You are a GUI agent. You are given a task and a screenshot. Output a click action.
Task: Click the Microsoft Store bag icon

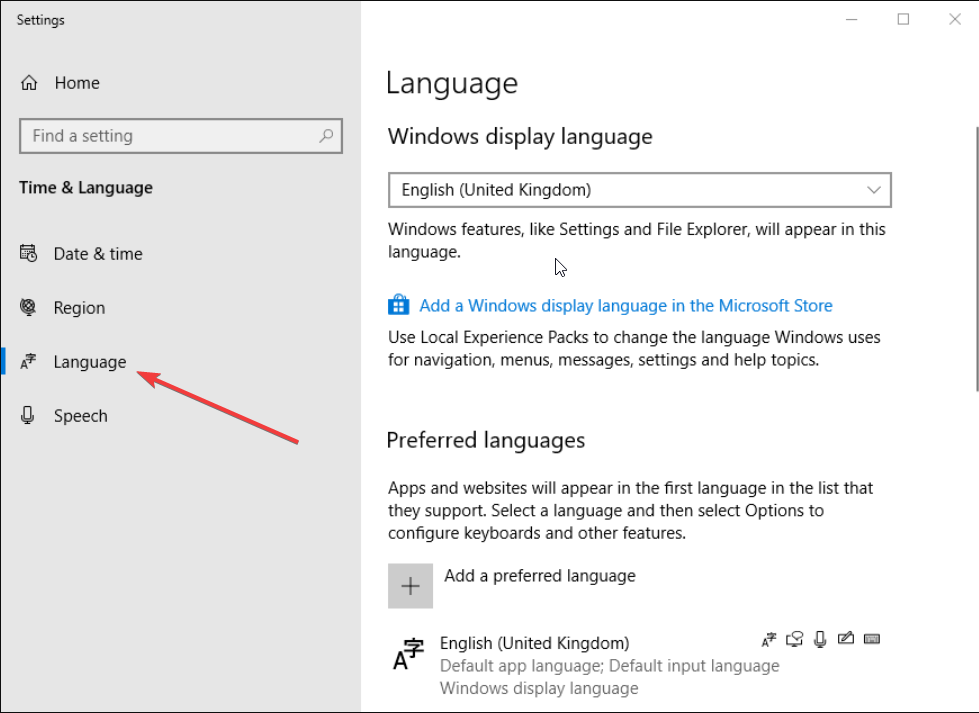[398, 305]
